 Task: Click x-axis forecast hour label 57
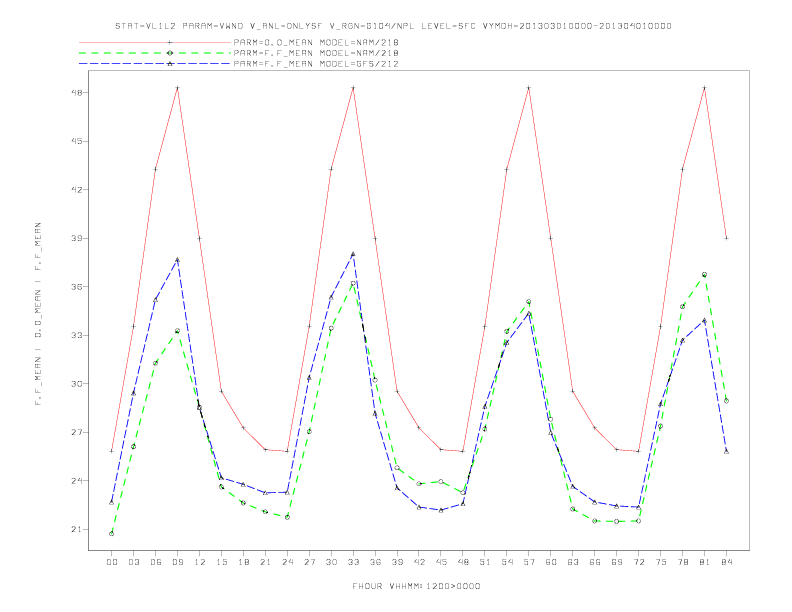coord(529,562)
